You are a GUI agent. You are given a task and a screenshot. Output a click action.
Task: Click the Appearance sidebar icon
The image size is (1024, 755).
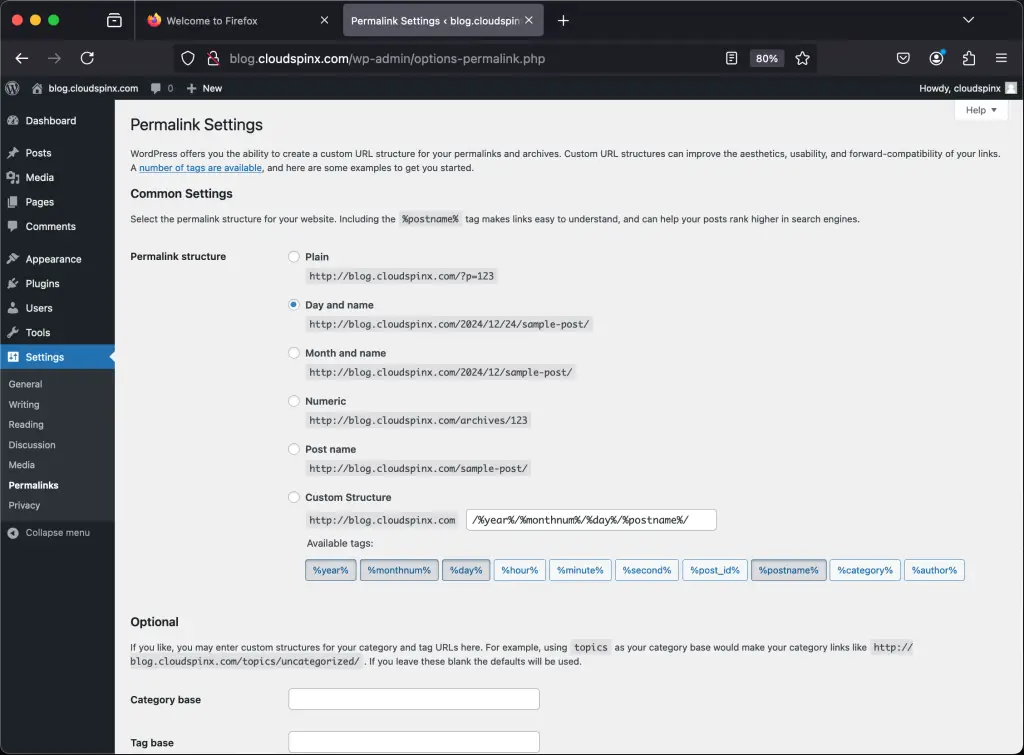13,258
